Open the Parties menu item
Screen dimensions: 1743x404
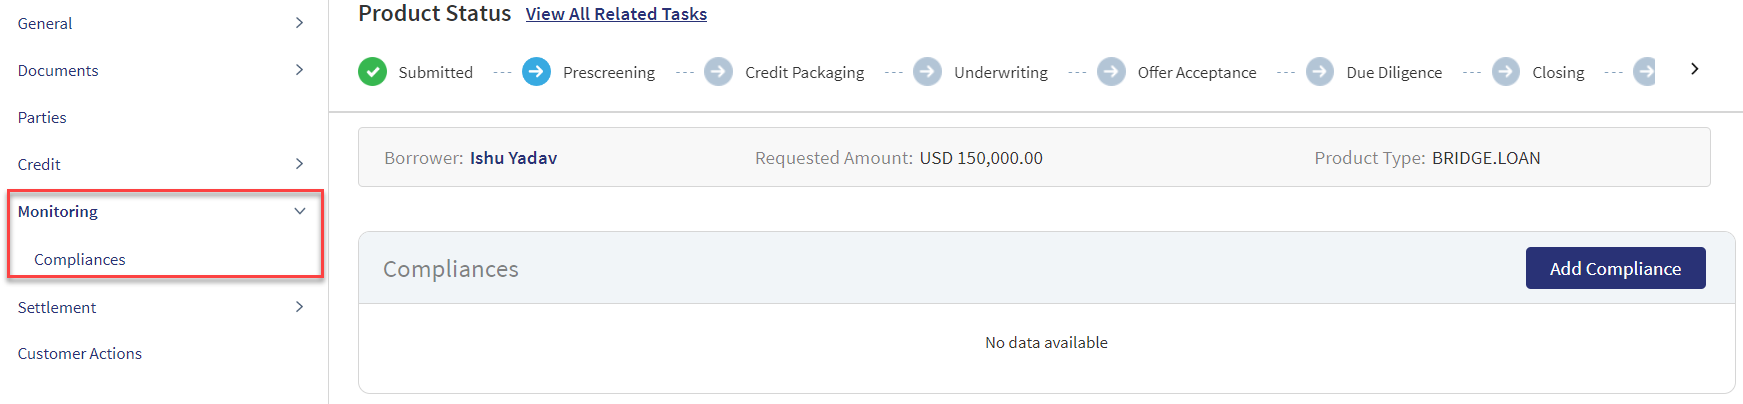tap(42, 117)
